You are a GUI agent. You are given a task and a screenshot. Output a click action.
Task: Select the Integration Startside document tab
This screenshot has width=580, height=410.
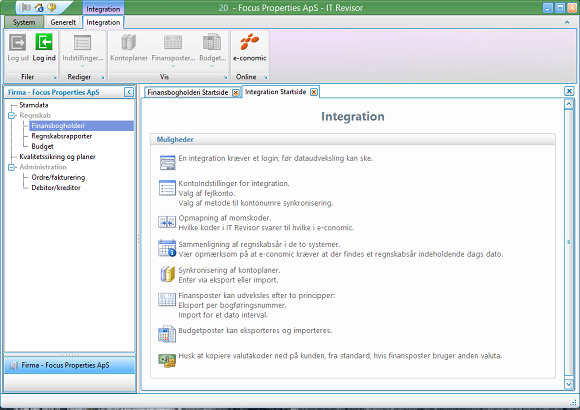(x=276, y=92)
